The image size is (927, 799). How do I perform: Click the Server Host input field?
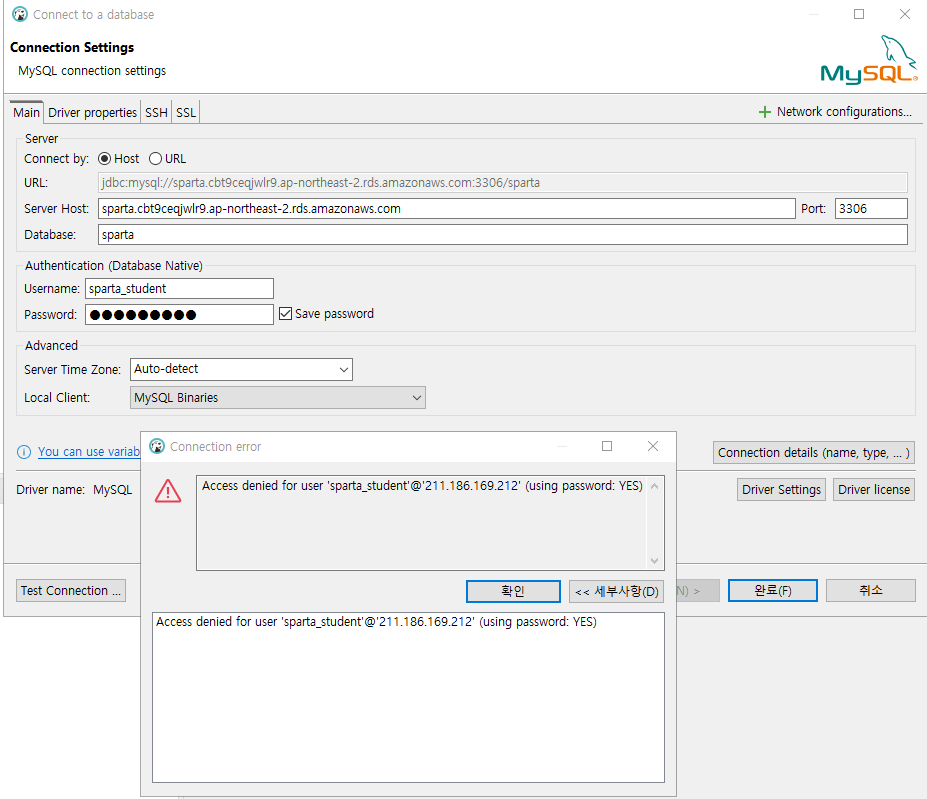446,209
